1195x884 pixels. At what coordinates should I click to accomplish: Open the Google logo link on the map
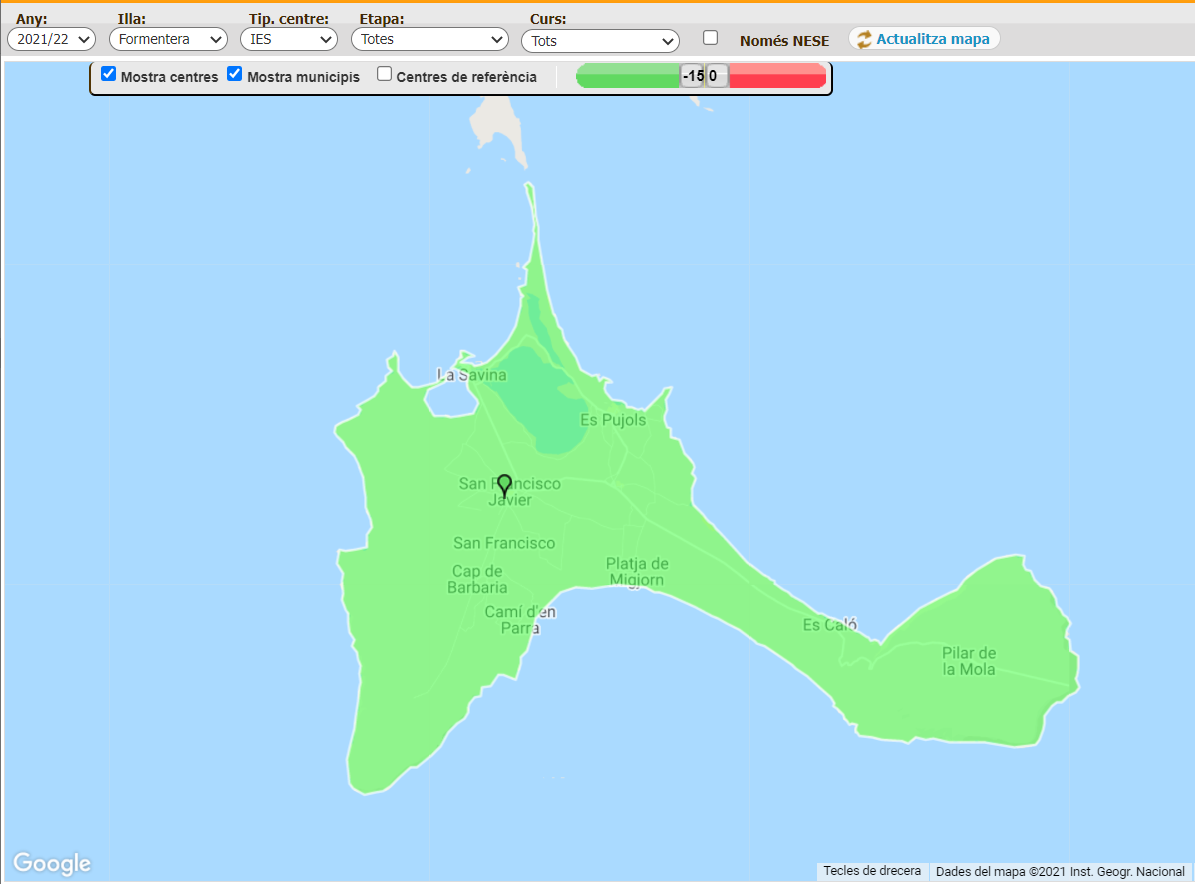coord(52,863)
